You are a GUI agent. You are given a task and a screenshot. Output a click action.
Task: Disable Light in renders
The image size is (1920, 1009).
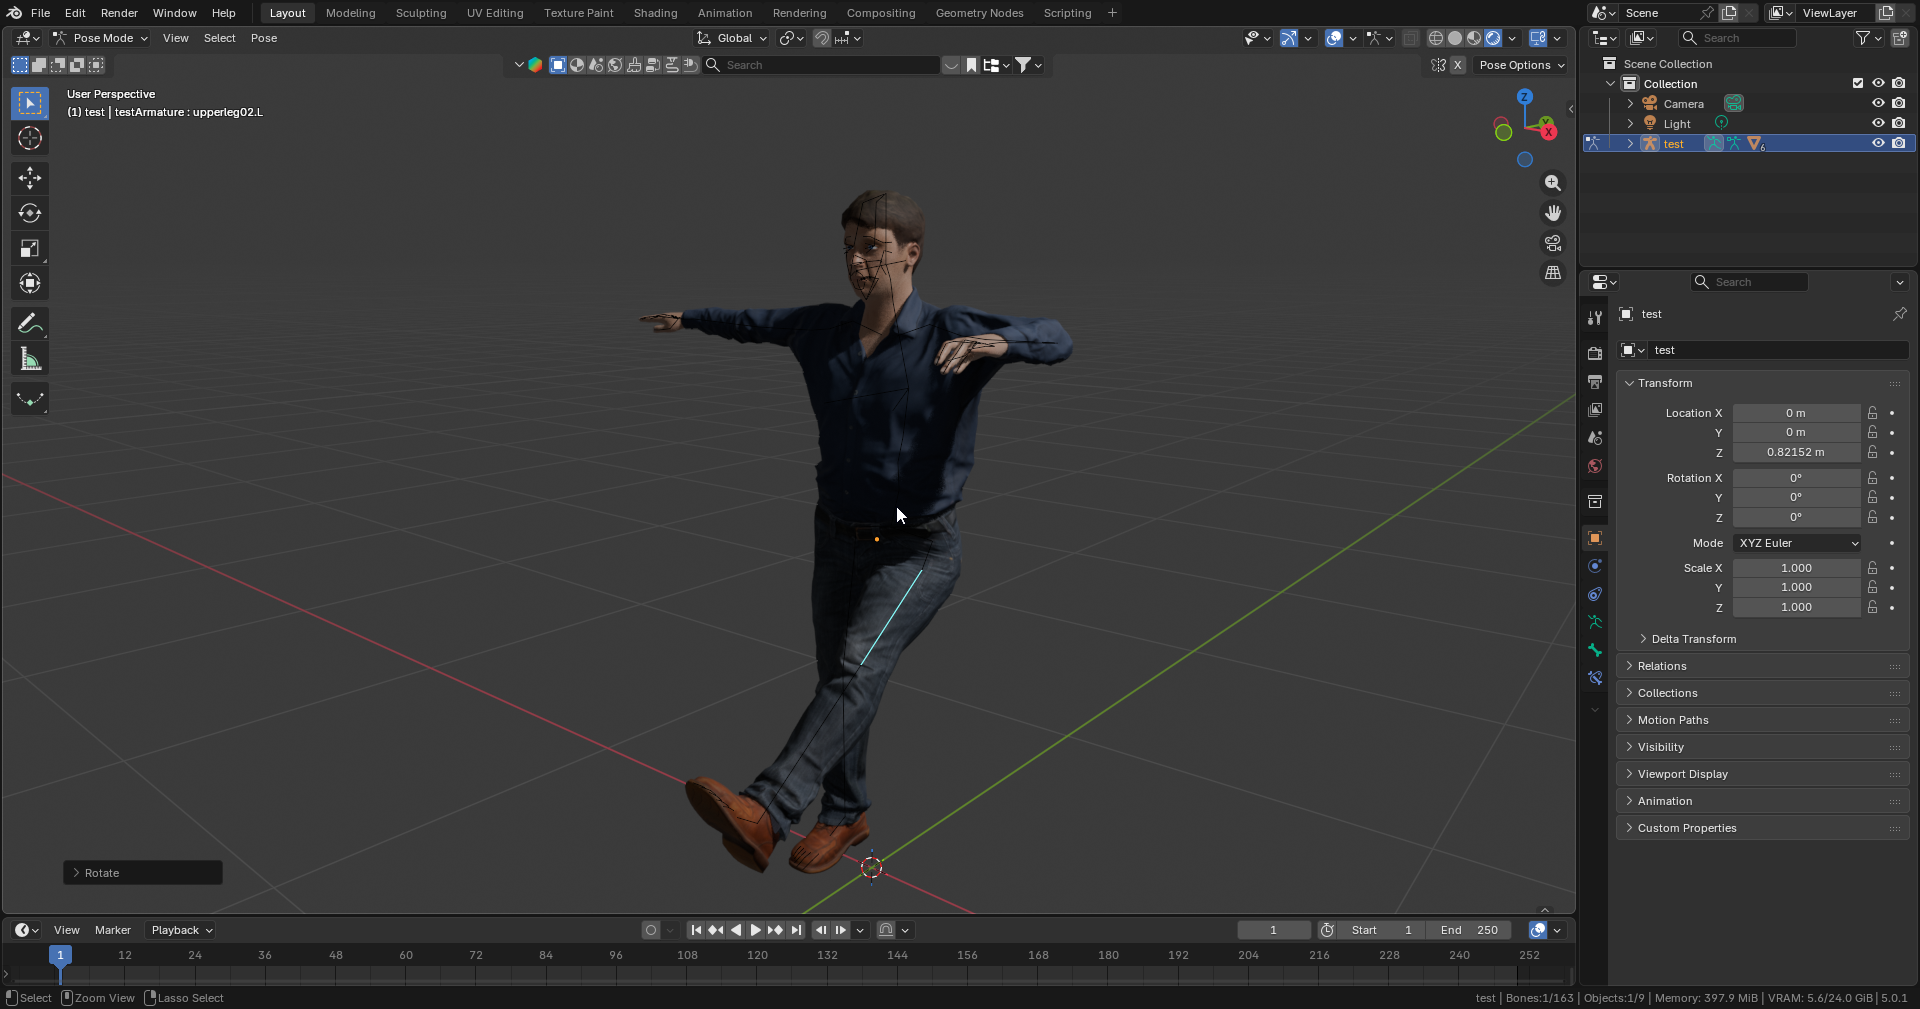(x=1898, y=123)
